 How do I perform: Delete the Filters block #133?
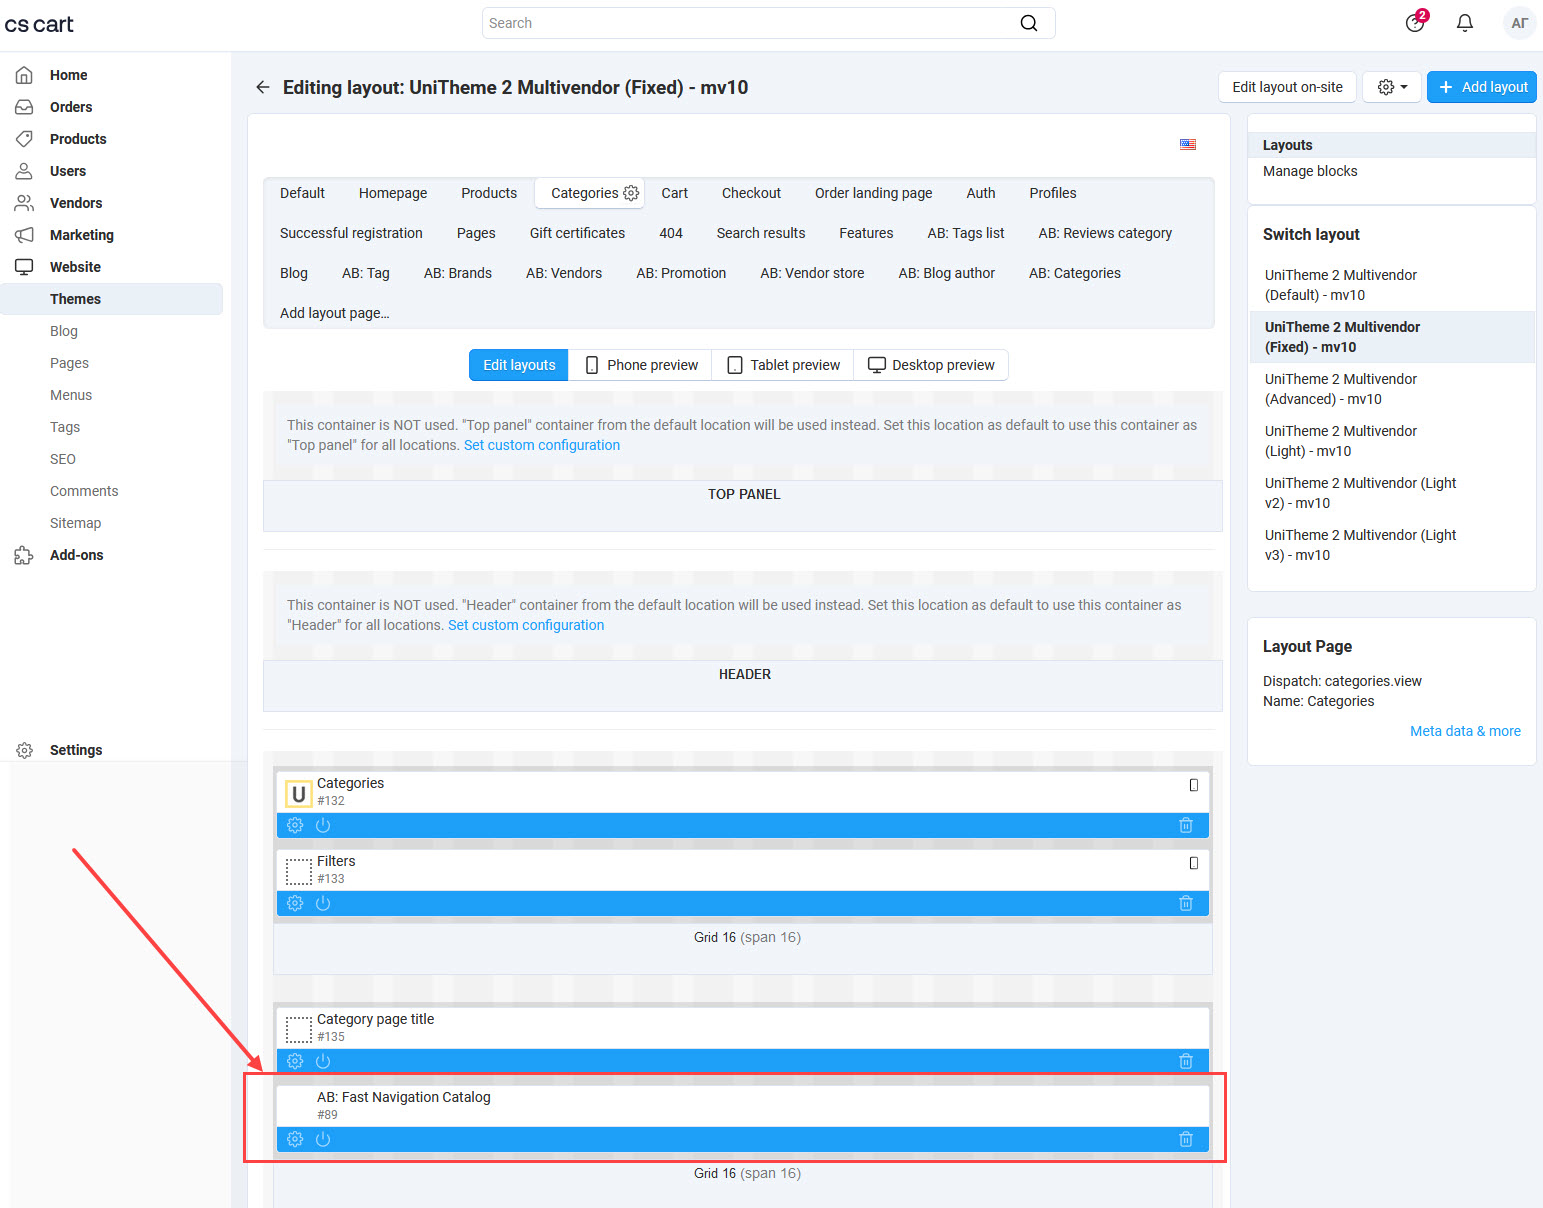[1186, 903]
